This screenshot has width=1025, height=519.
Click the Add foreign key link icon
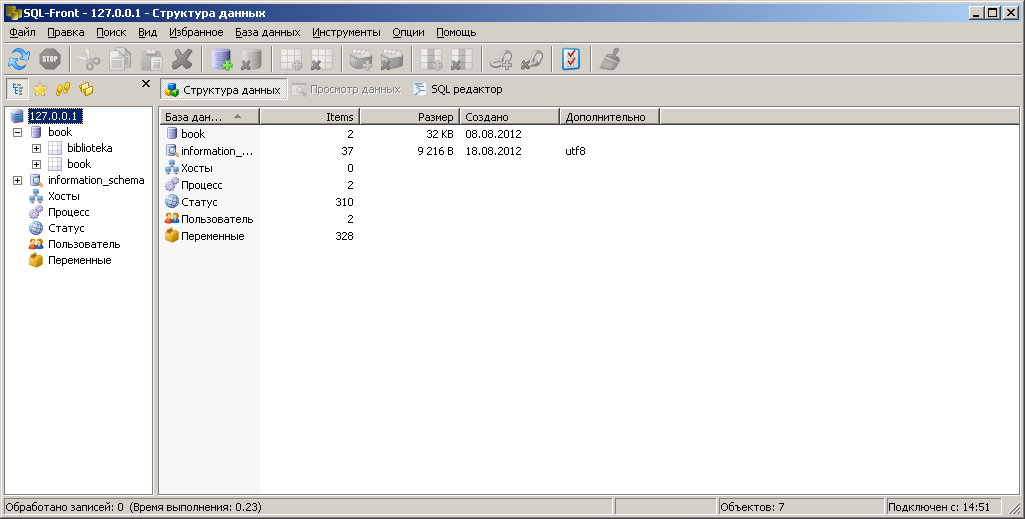click(x=501, y=59)
